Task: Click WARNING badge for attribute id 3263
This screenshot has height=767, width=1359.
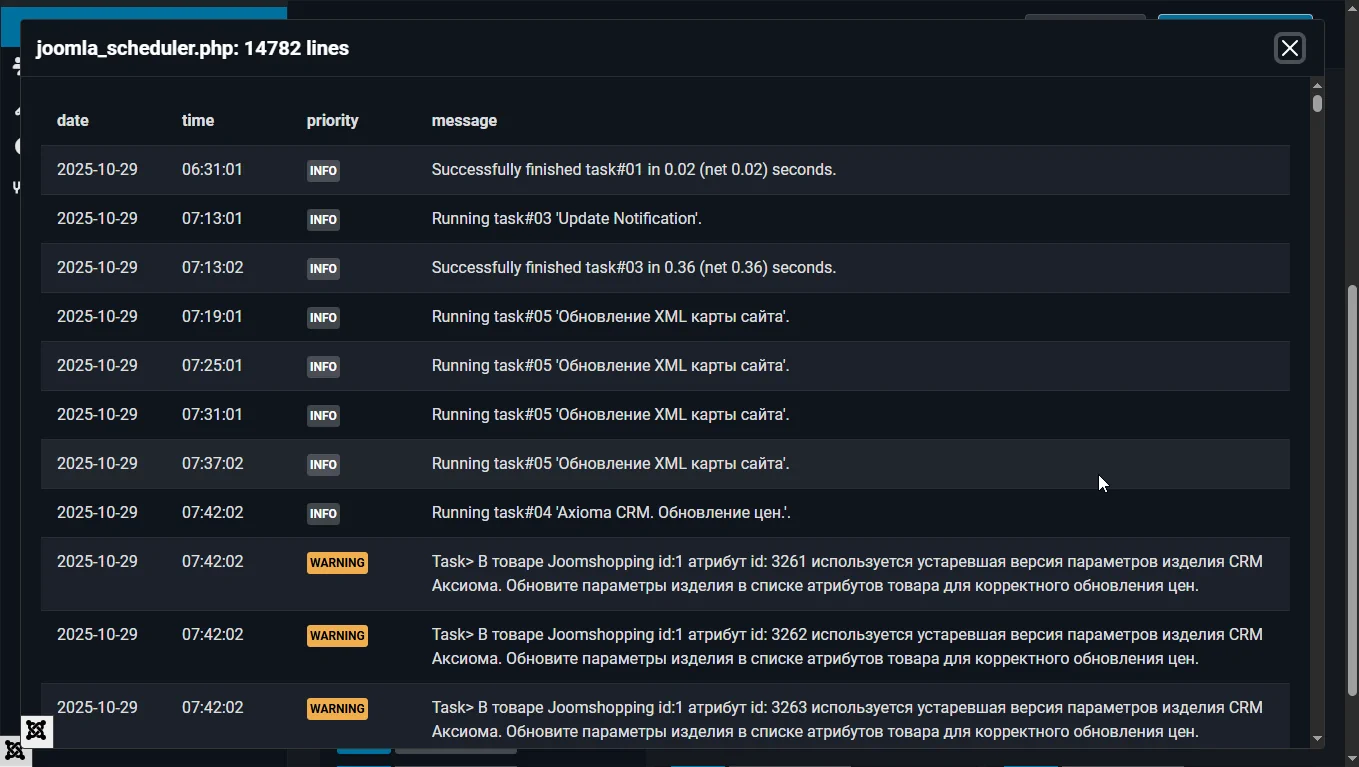Action: point(337,709)
